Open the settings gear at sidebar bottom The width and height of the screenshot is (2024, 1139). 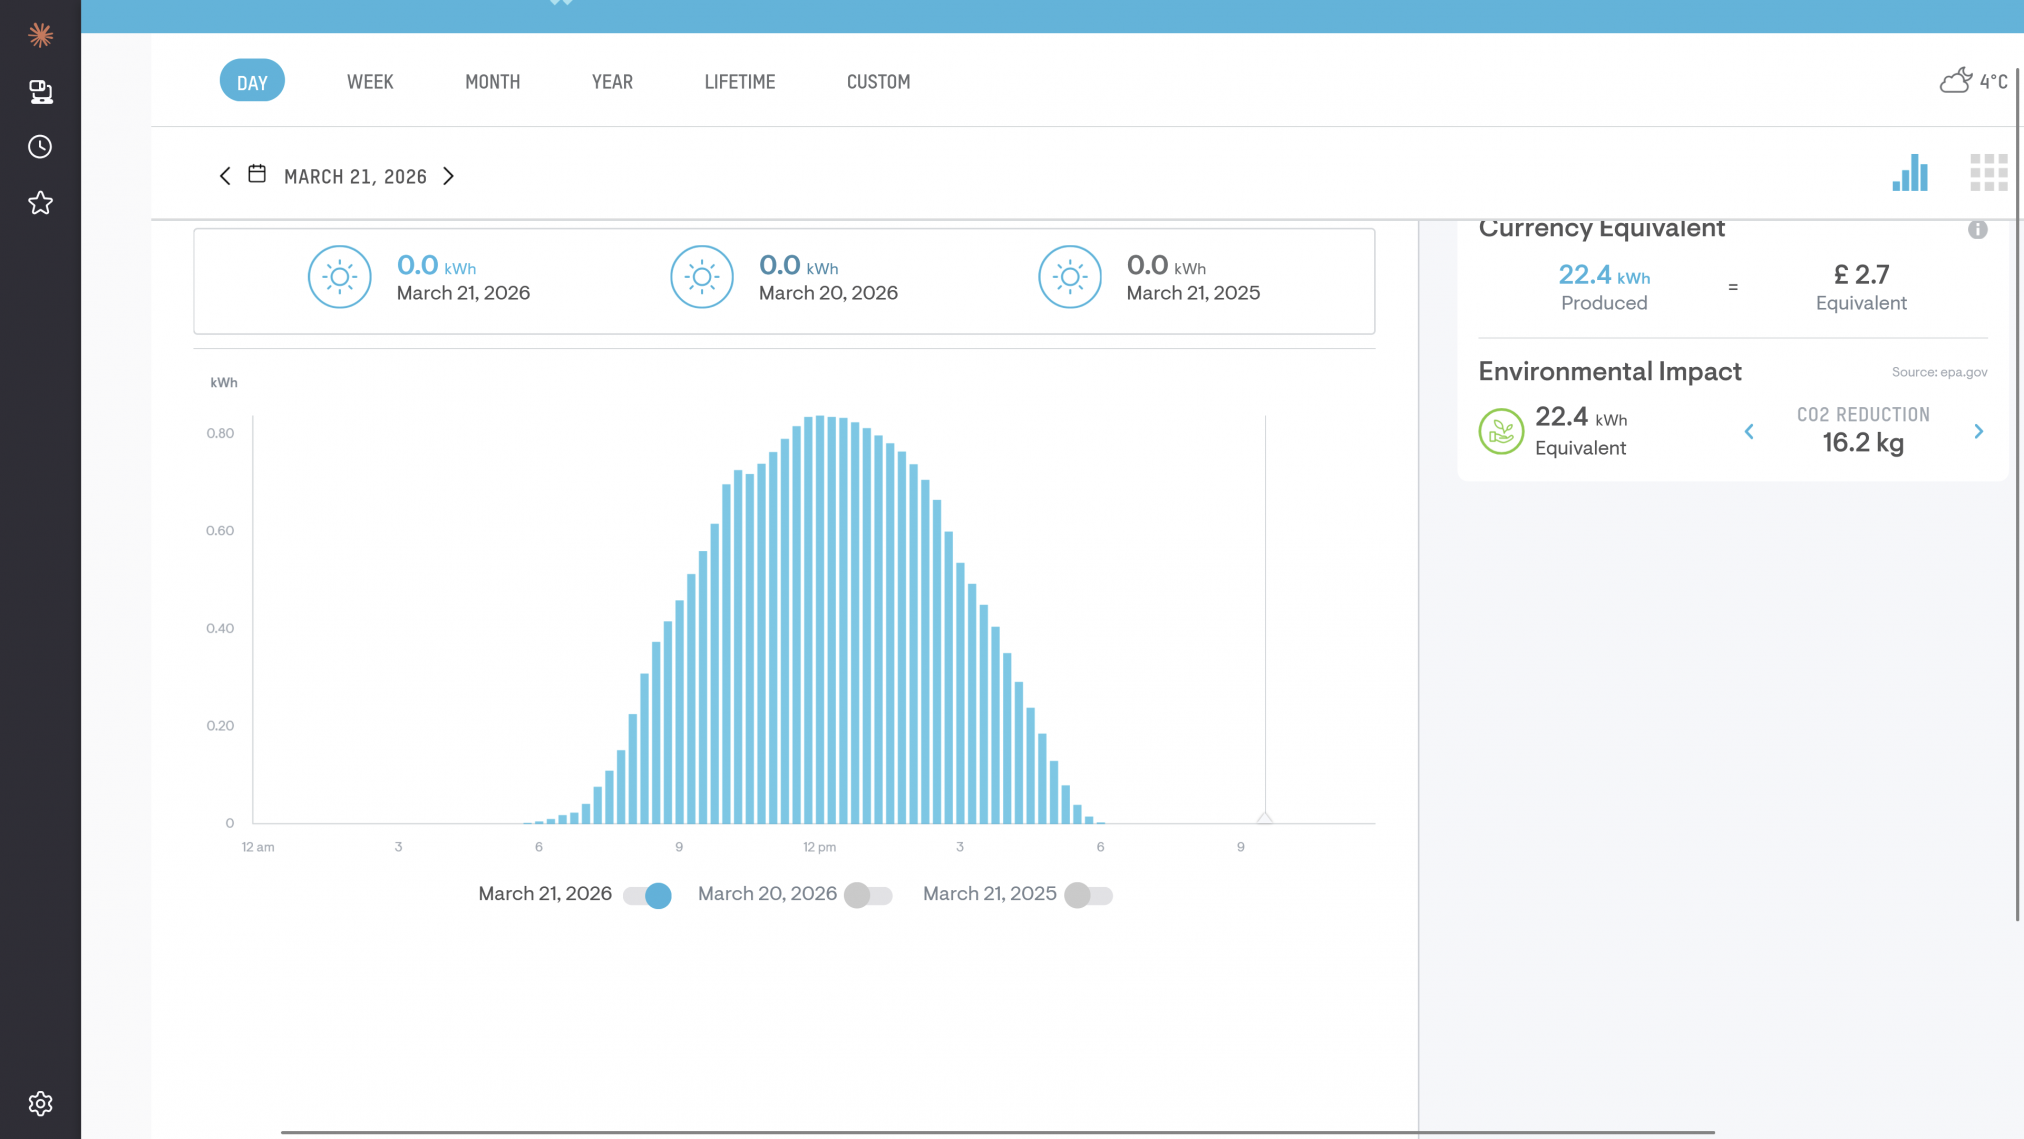(40, 1103)
